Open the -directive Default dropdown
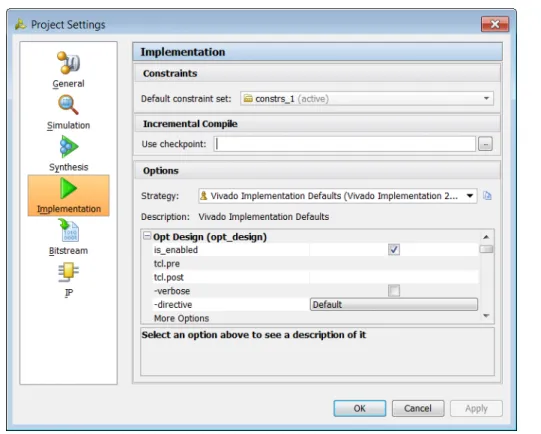 click(x=394, y=305)
